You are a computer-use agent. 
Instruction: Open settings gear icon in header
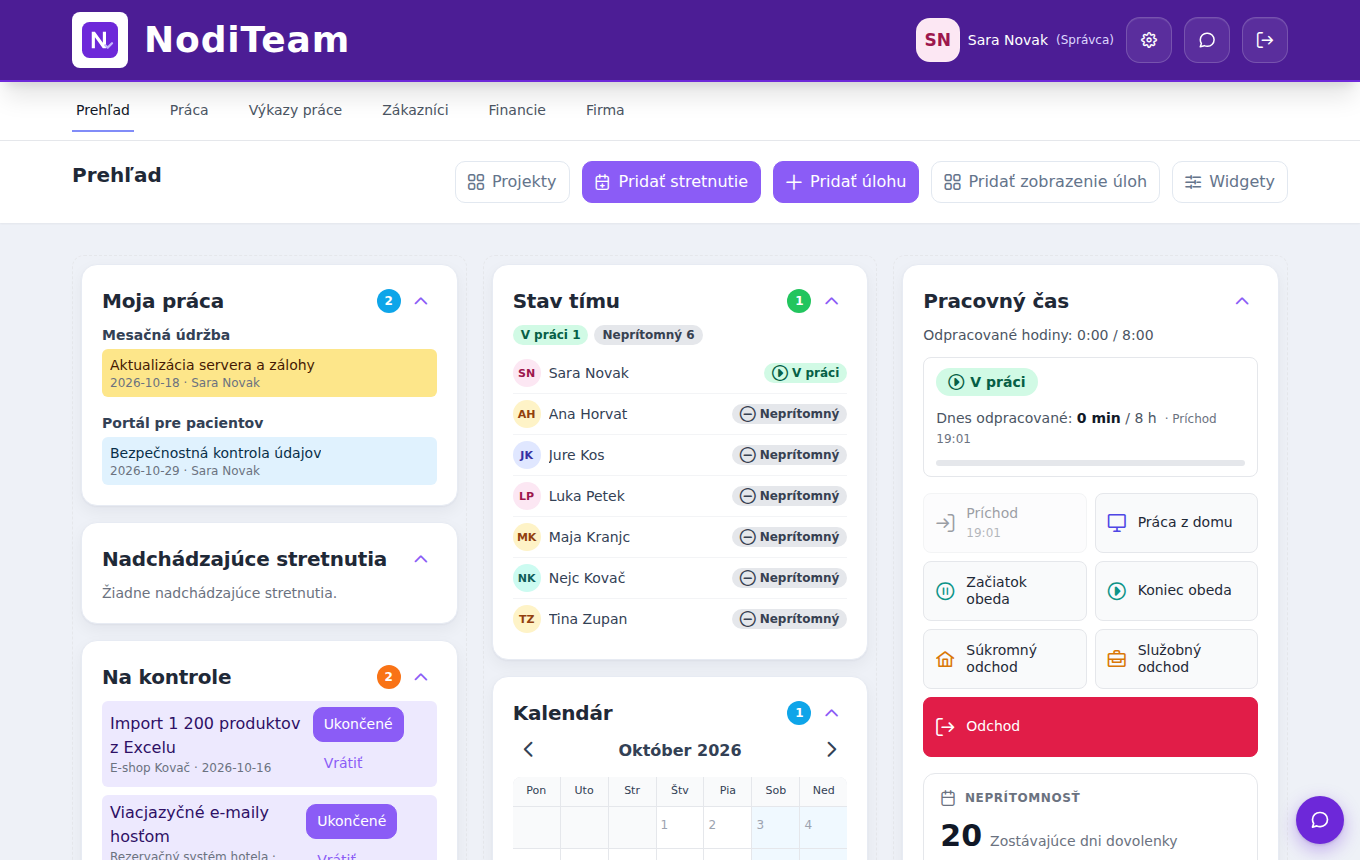pyautogui.click(x=1149, y=40)
